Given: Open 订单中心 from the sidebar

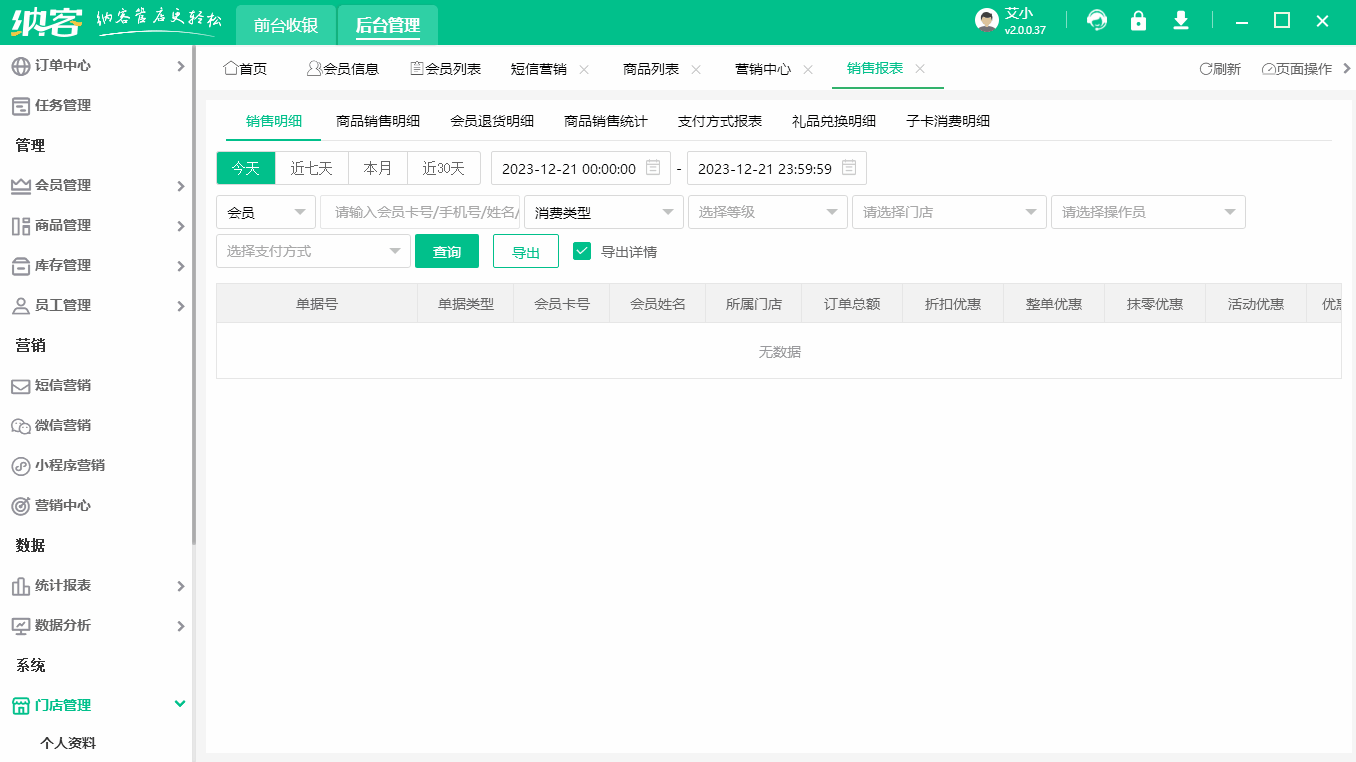Looking at the screenshot, I should 65,65.
